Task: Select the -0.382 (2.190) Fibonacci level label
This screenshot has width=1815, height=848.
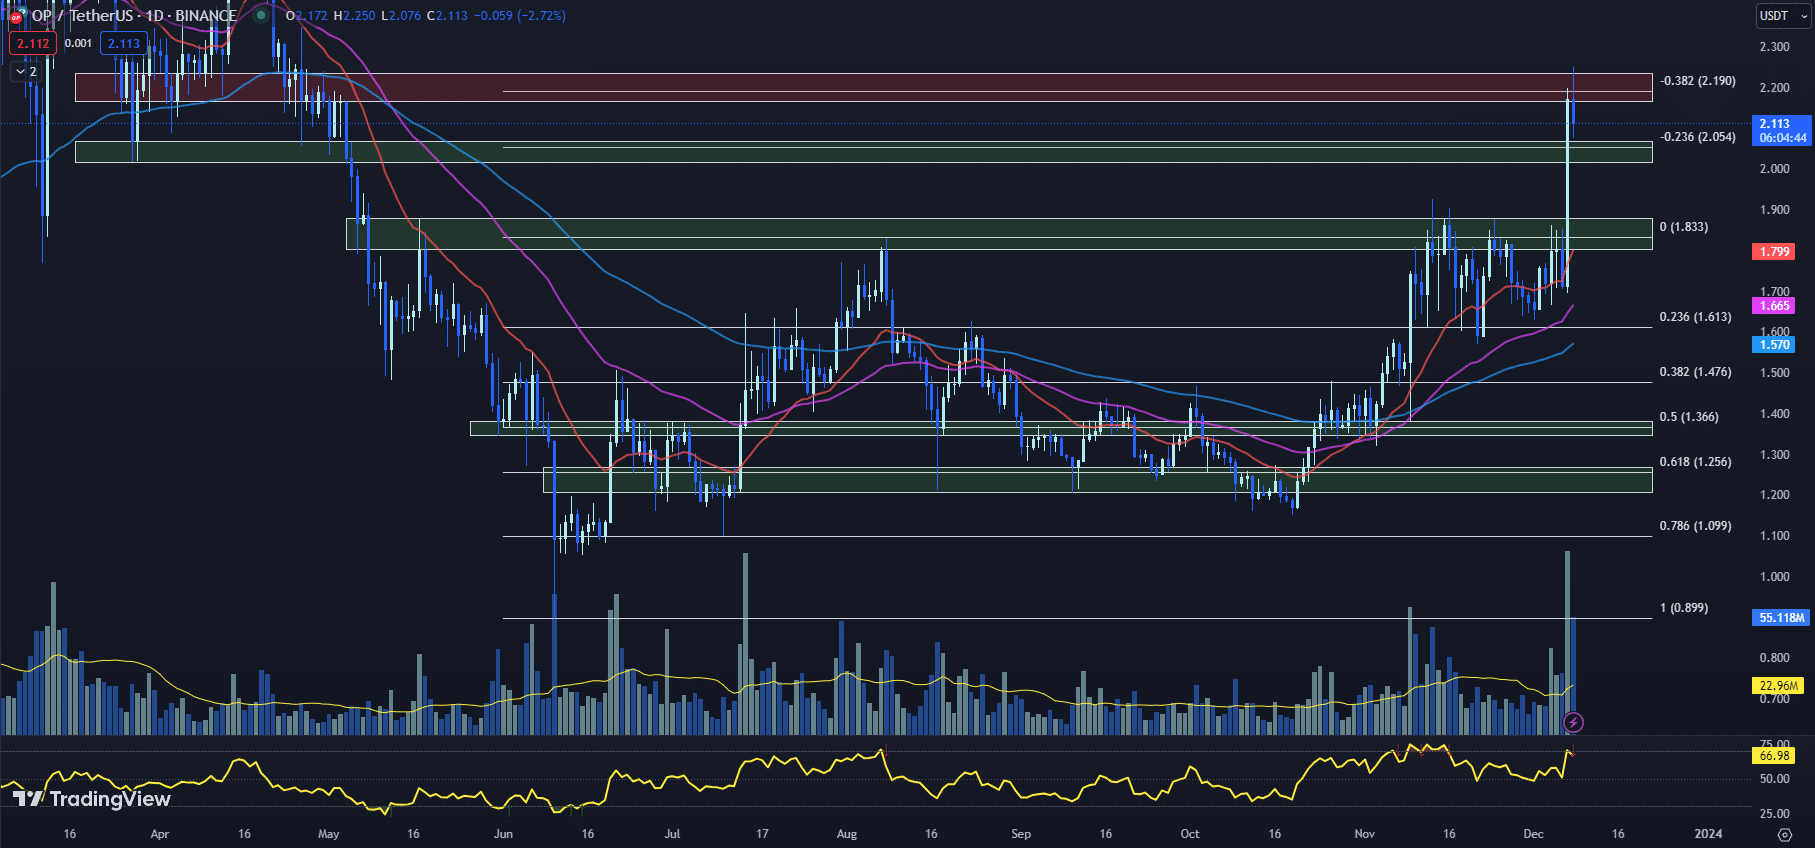Action: point(1697,81)
